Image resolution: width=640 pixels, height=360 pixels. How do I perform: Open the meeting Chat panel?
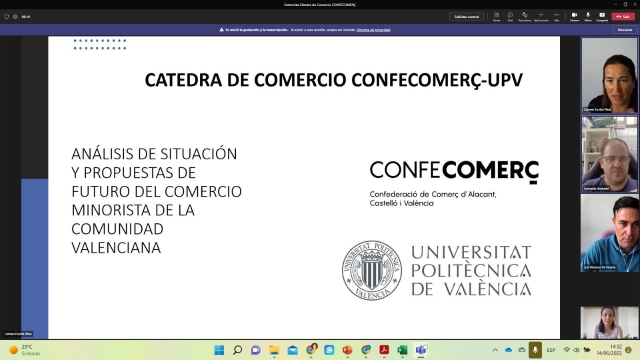point(510,16)
